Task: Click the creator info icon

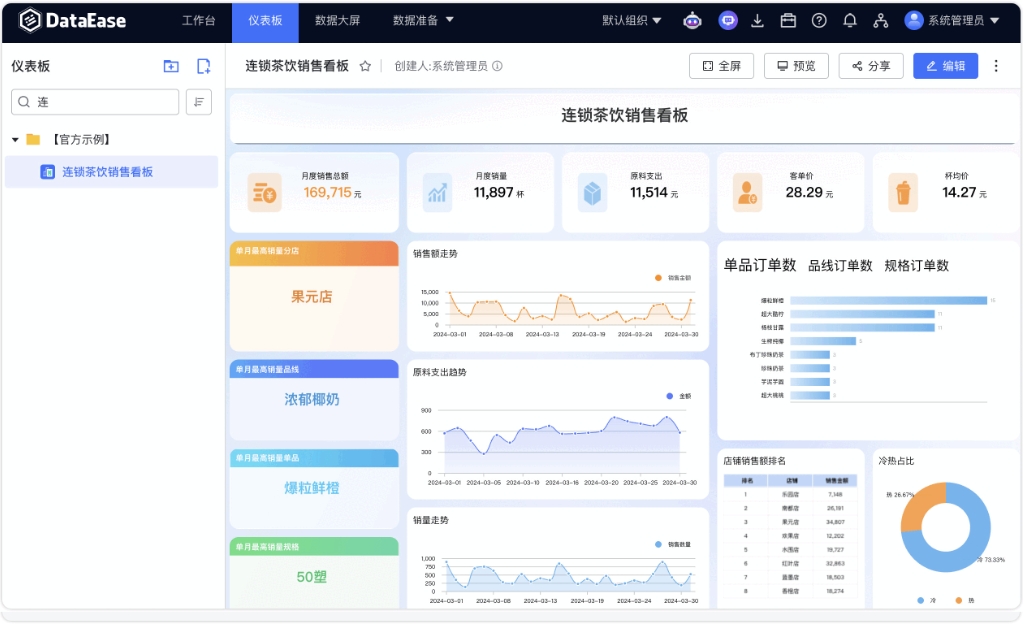Action: point(498,66)
